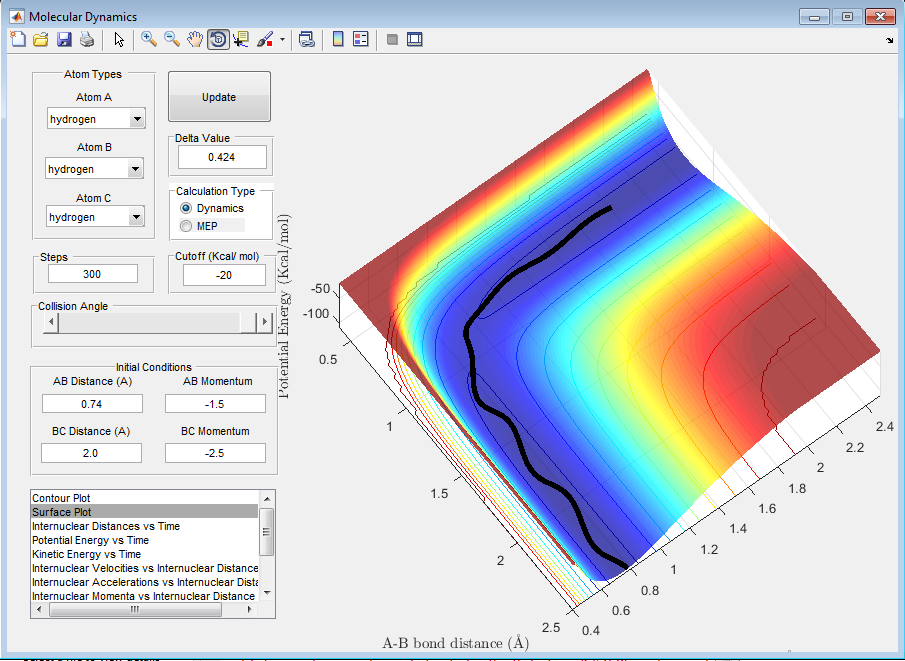Click the New Figure toolbar icon
905x661 pixels.
[17, 40]
